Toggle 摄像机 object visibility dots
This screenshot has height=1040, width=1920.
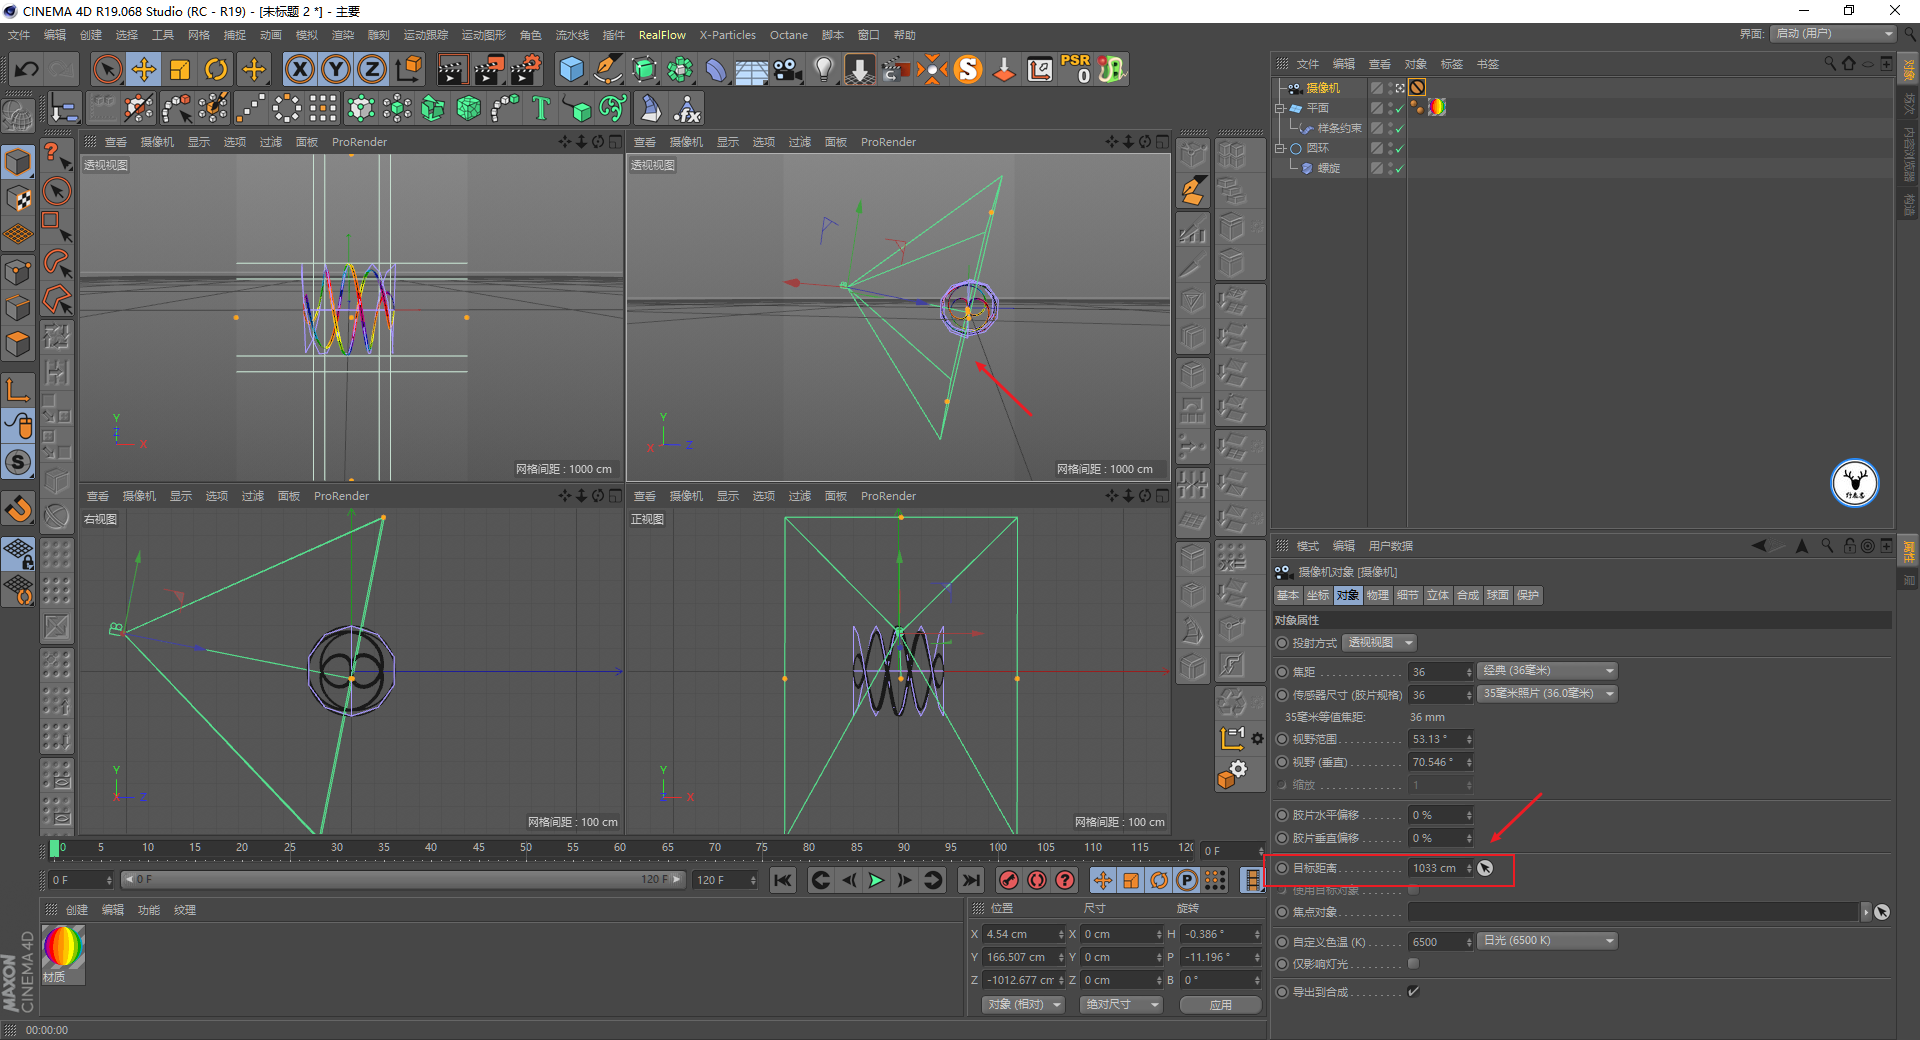pos(1391,88)
